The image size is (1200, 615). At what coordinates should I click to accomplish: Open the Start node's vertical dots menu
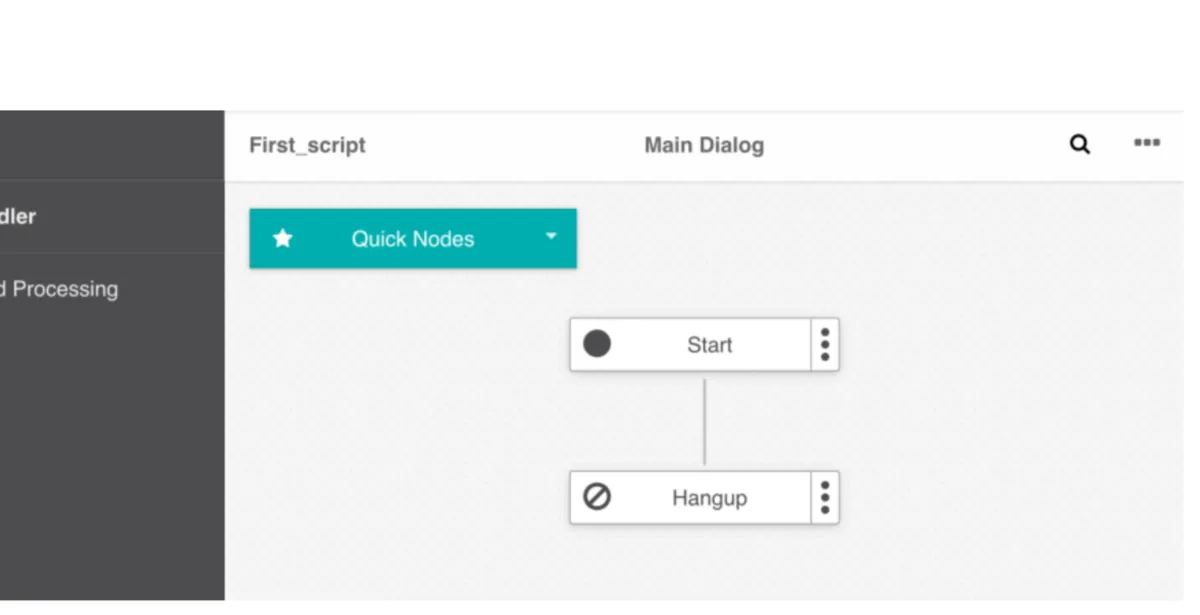point(825,345)
